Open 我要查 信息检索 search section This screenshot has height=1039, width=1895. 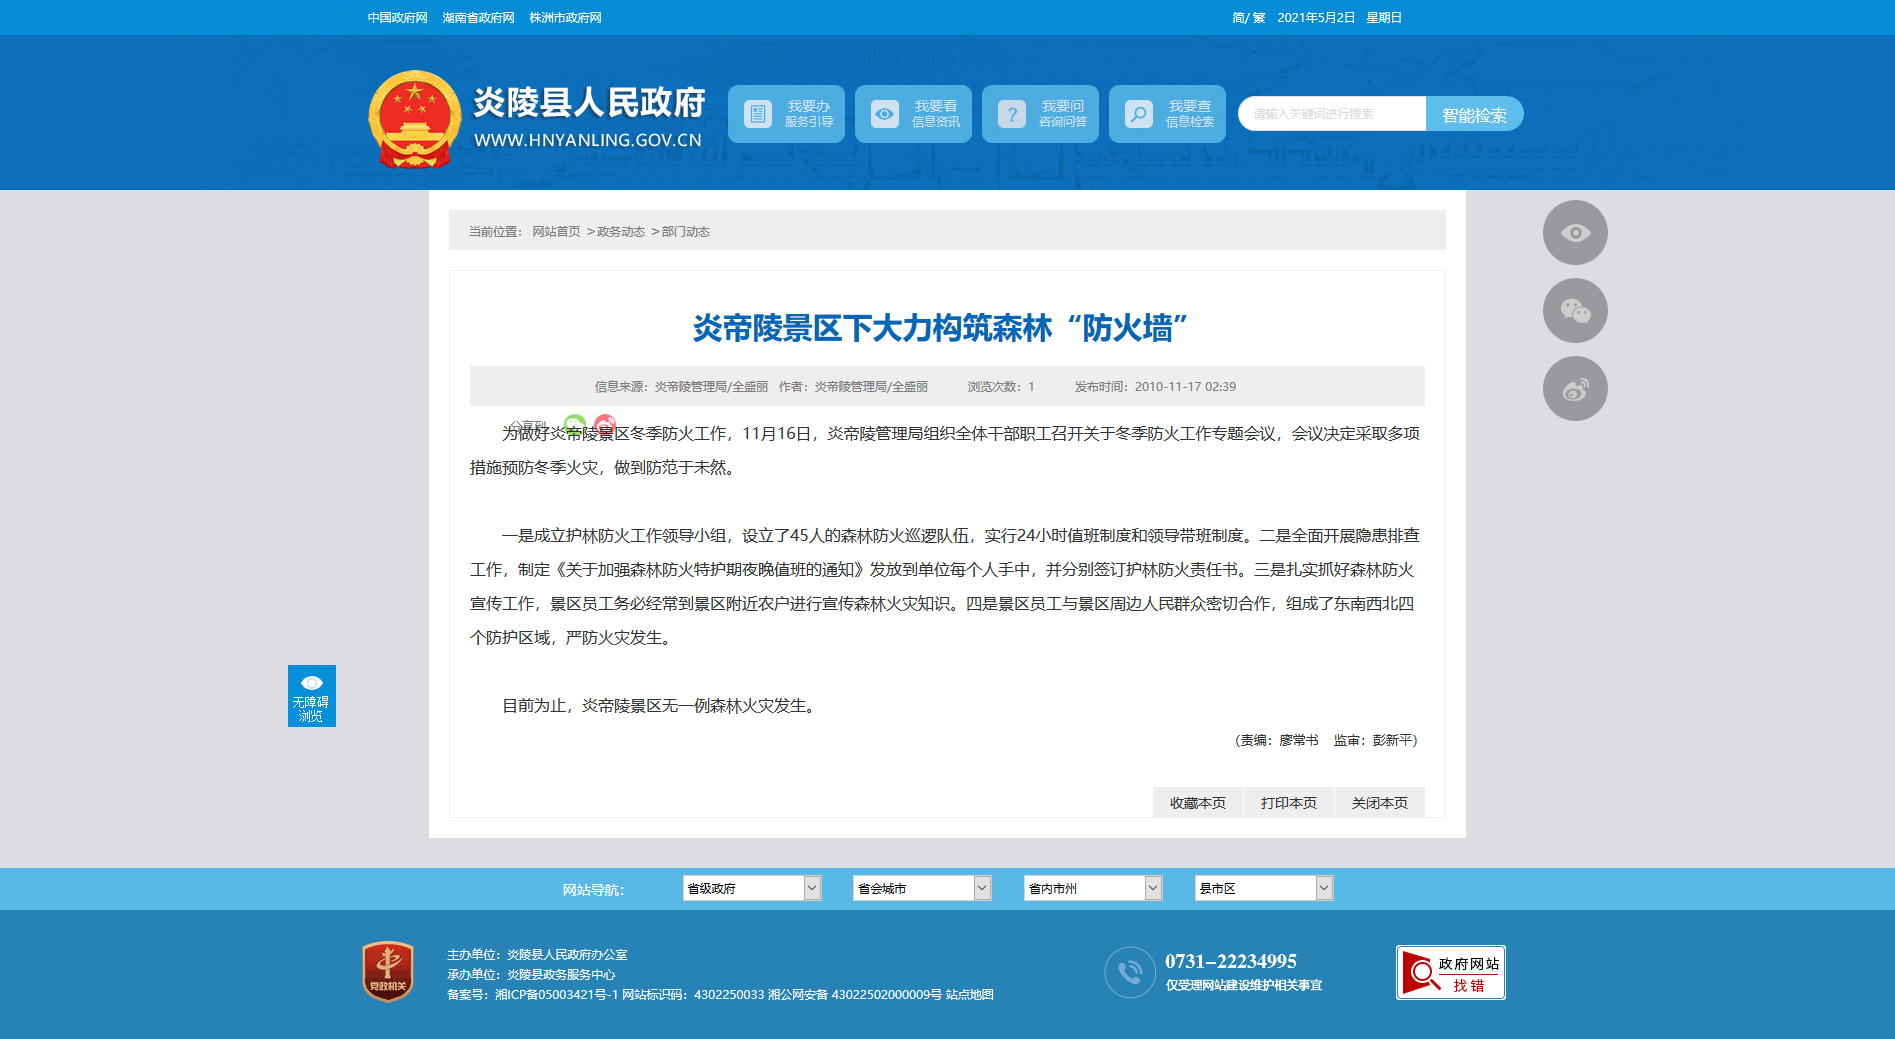click(1167, 114)
